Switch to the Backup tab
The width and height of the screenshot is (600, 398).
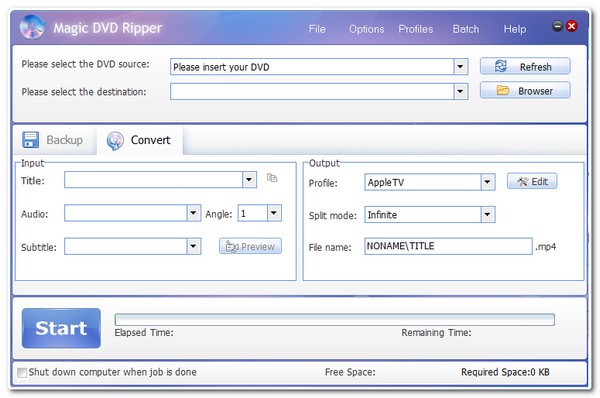click(54, 140)
